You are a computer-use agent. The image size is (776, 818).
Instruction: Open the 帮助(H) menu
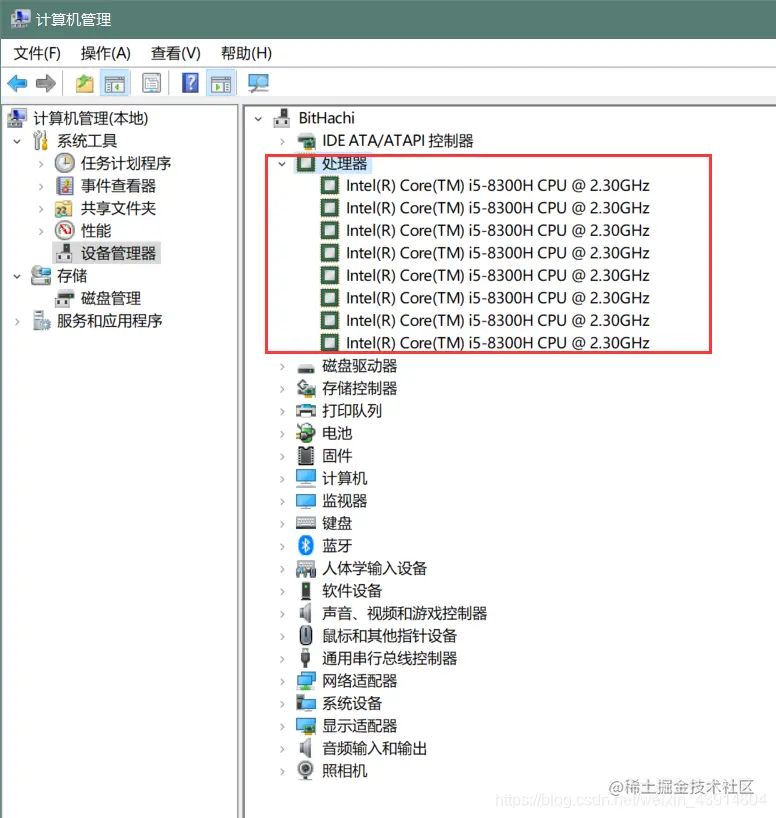(246, 53)
